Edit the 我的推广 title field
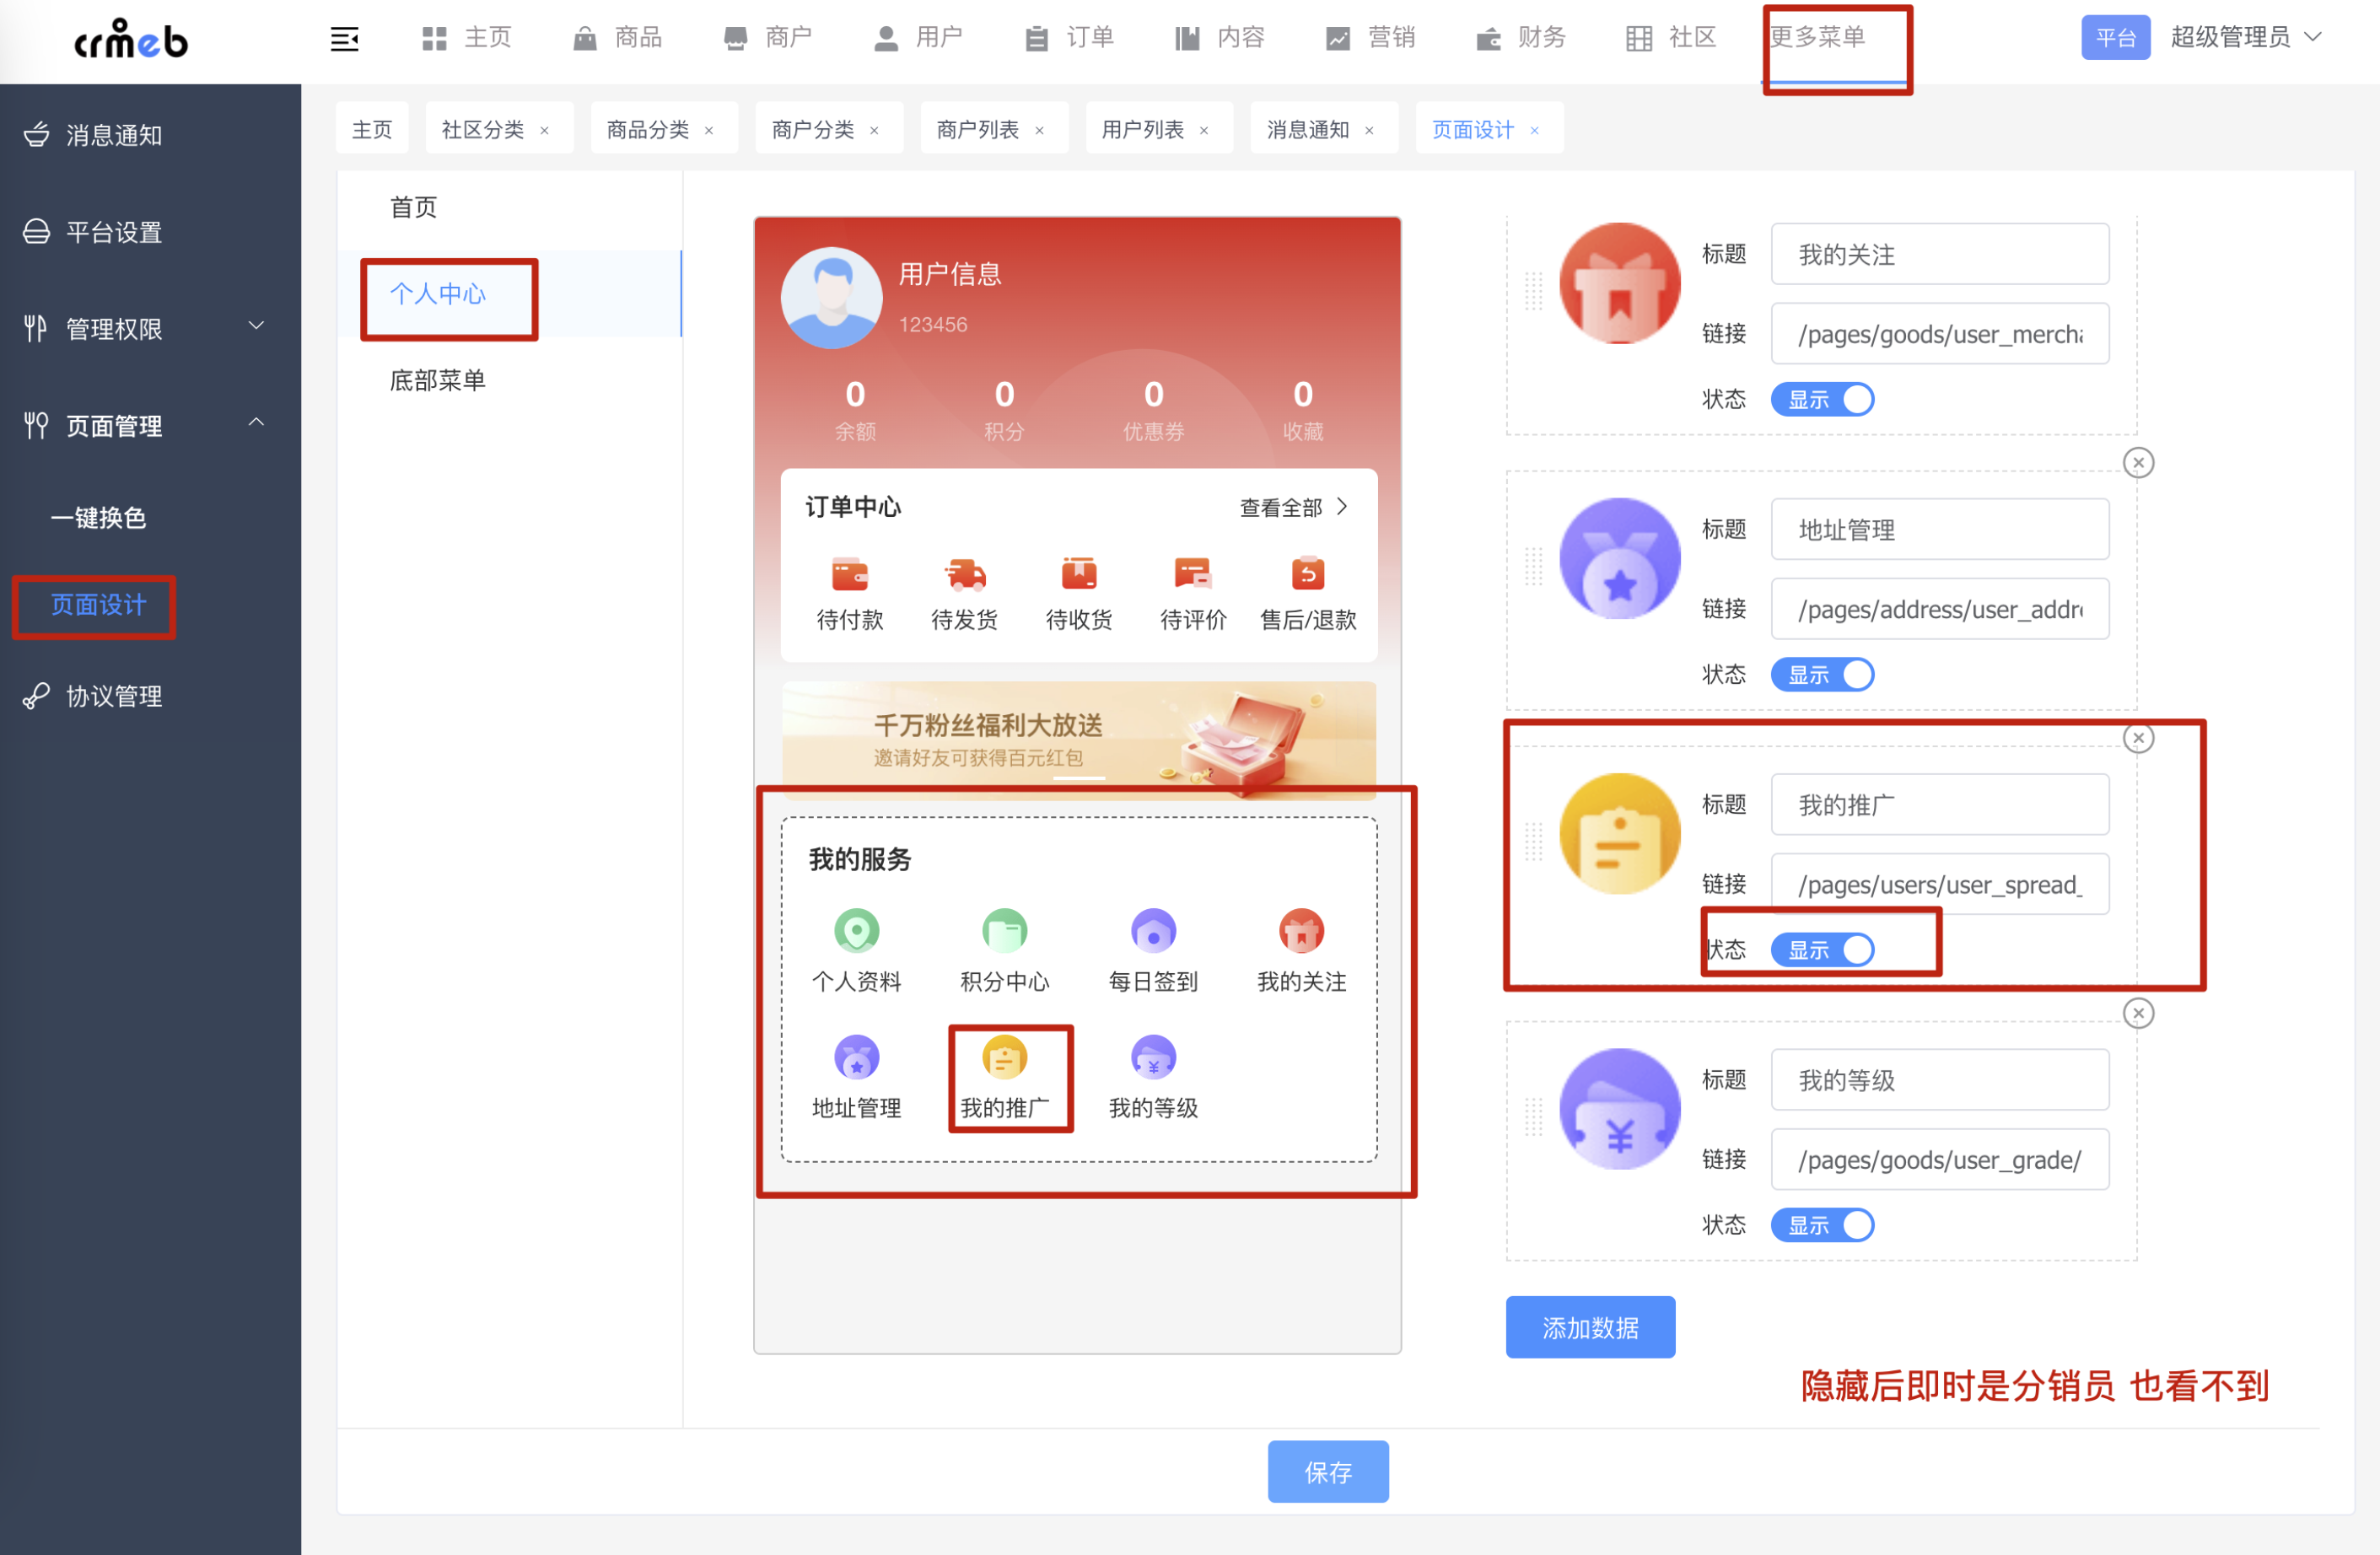Screen dimensions: 2380x1555 (x=1940, y=804)
